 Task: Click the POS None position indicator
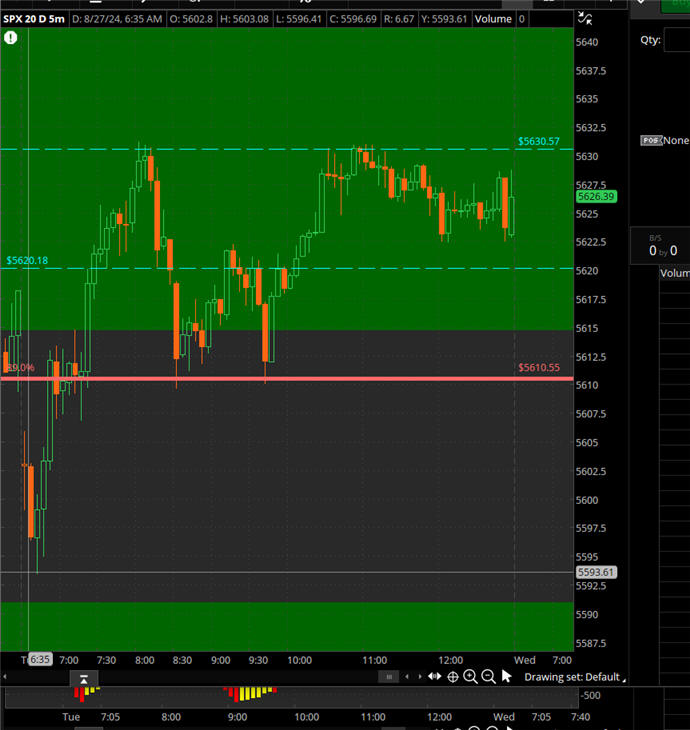(x=665, y=140)
